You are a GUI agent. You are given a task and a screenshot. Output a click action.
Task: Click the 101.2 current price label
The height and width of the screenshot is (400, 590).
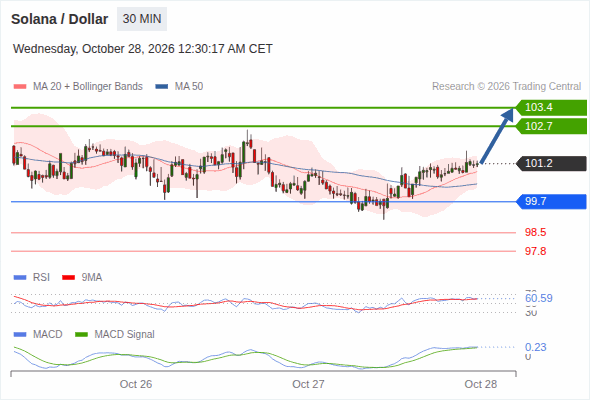[x=551, y=163]
